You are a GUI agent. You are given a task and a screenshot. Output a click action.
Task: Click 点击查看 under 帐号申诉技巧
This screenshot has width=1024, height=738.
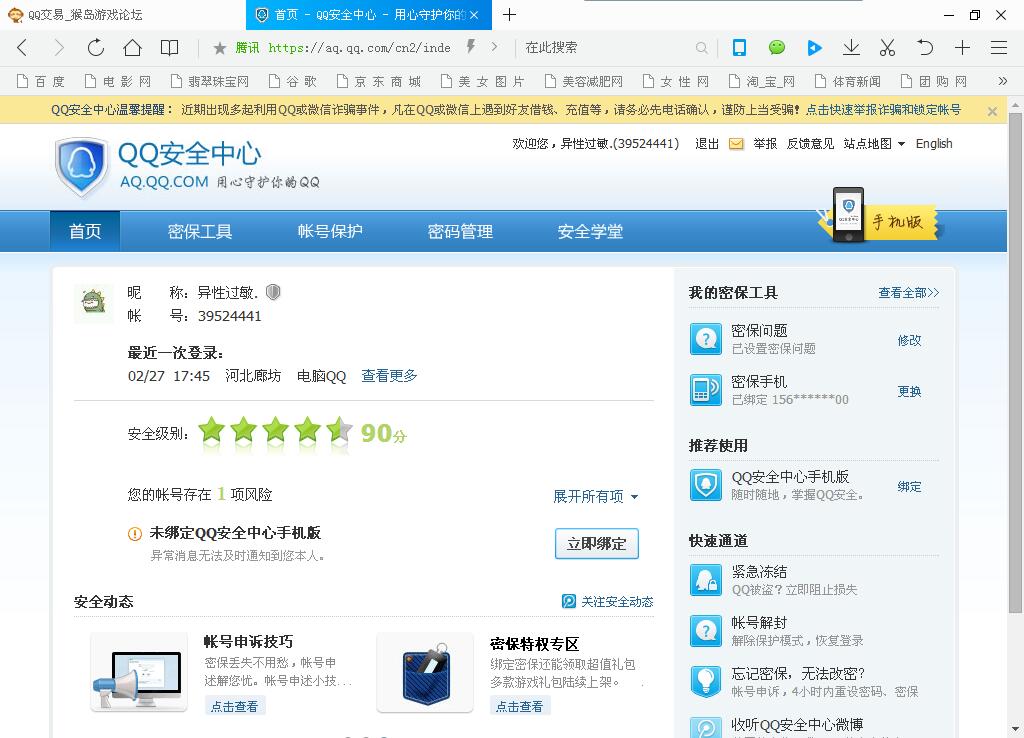234,706
